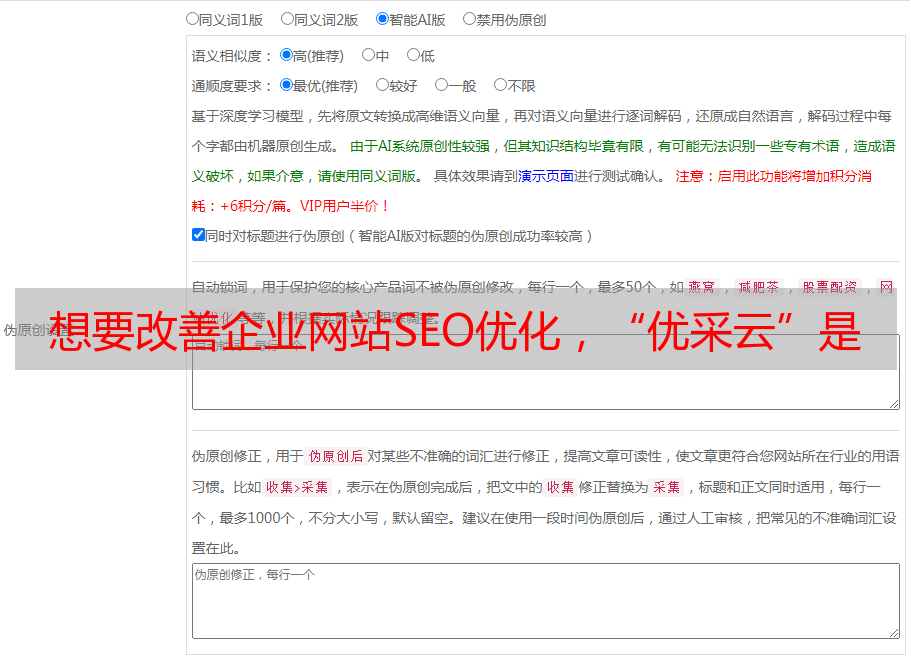Click the 收集>采集 example tag

[297, 487]
